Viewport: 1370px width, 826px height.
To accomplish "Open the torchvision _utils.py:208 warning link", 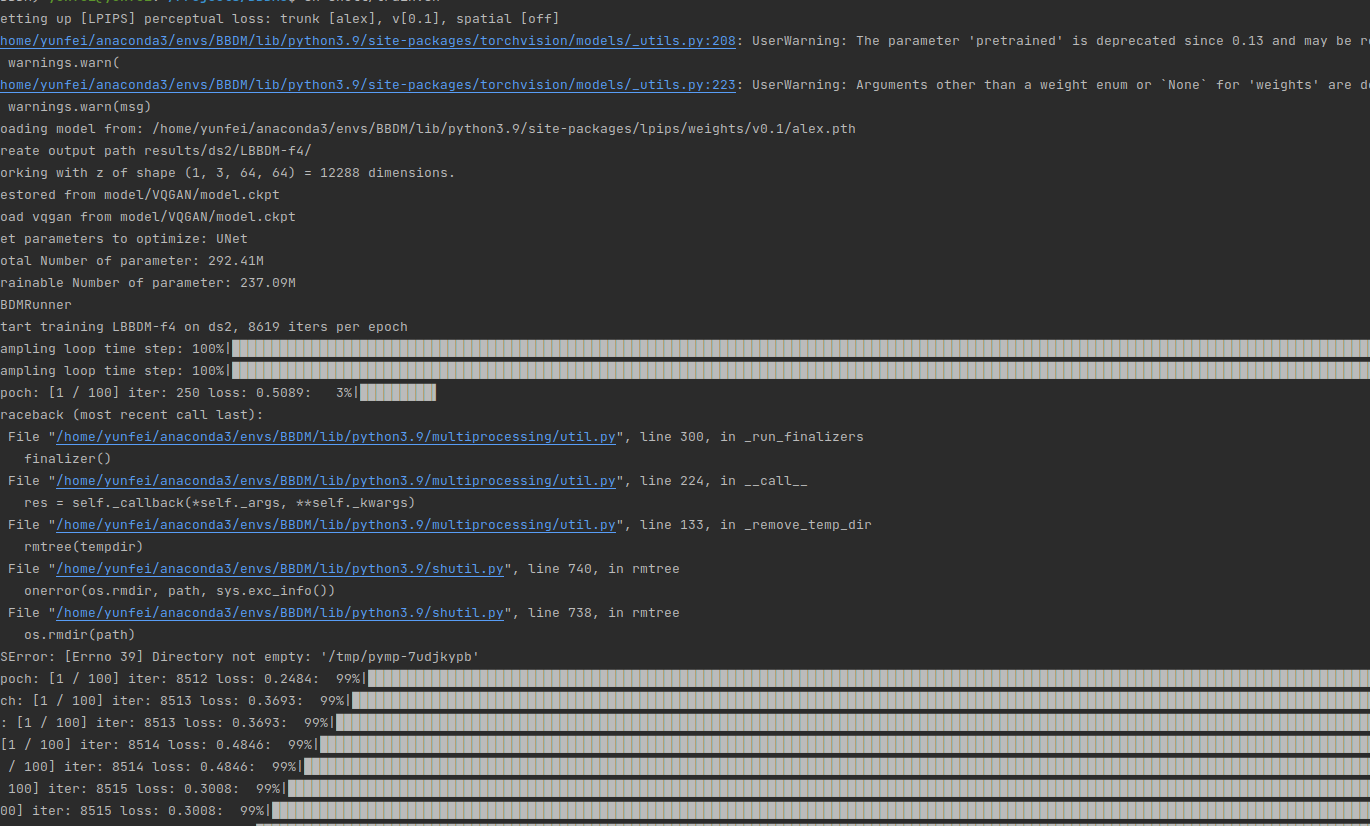I will coord(367,40).
